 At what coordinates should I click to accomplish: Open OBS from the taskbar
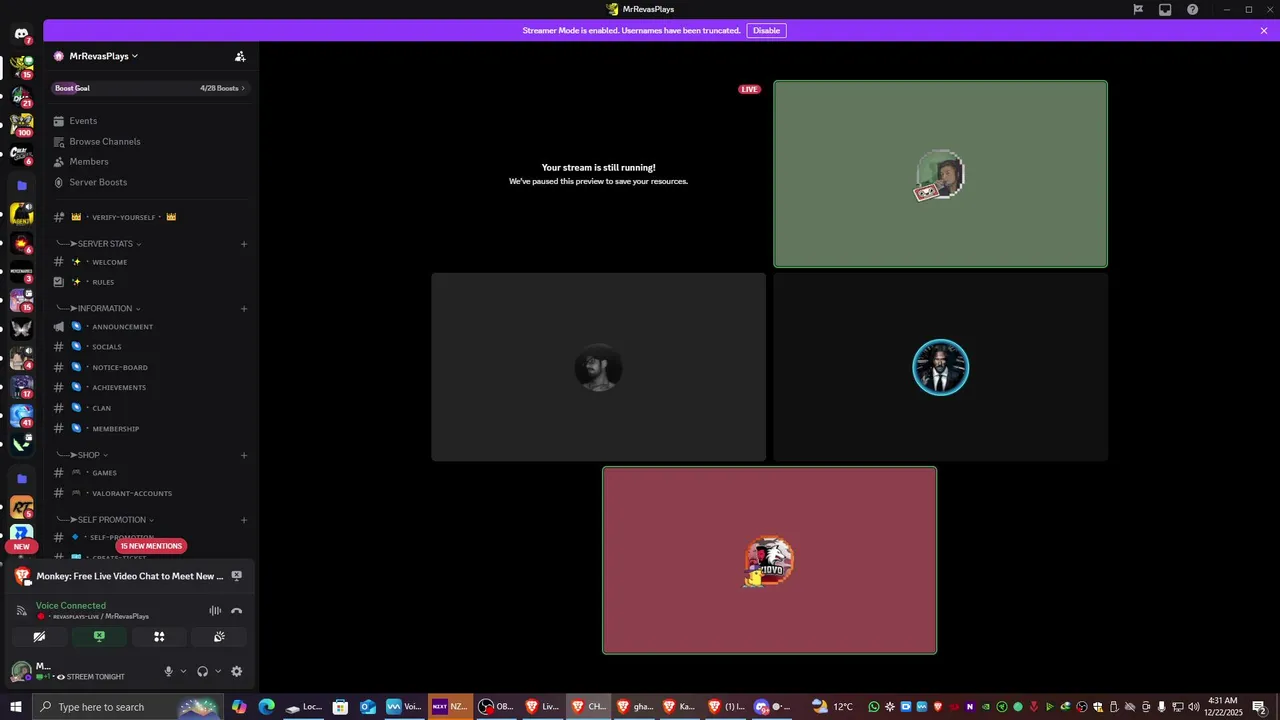click(496, 707)
